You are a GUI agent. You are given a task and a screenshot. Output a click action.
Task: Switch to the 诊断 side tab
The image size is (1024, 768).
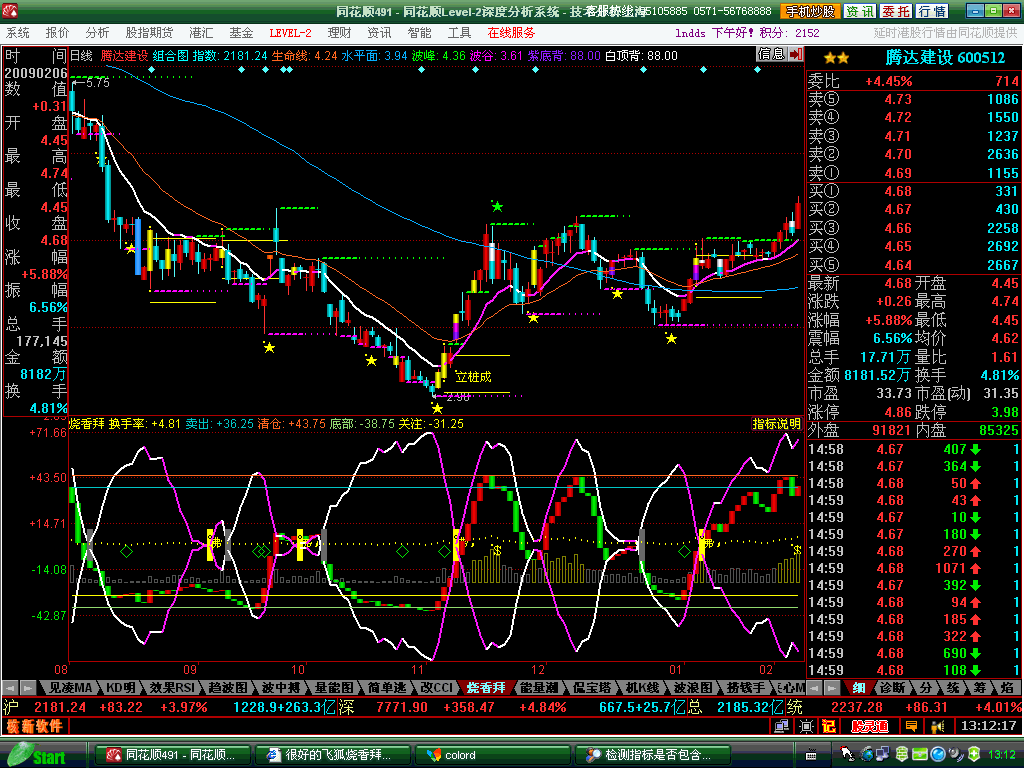(892, 688)
